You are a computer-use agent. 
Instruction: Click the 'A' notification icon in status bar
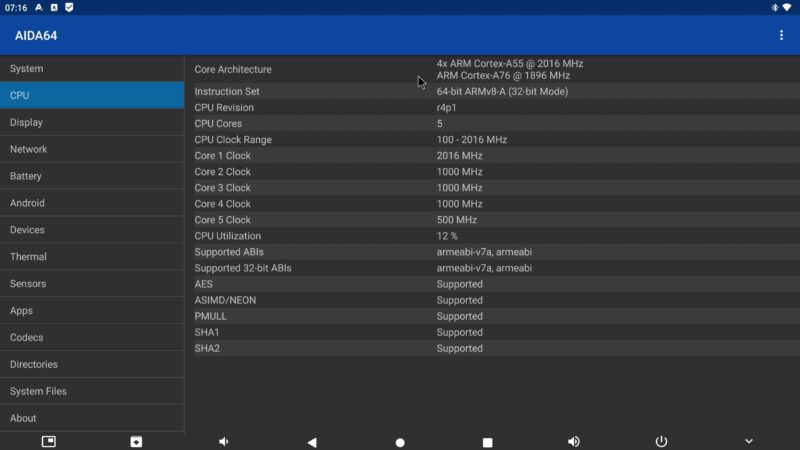coord(39,8)
